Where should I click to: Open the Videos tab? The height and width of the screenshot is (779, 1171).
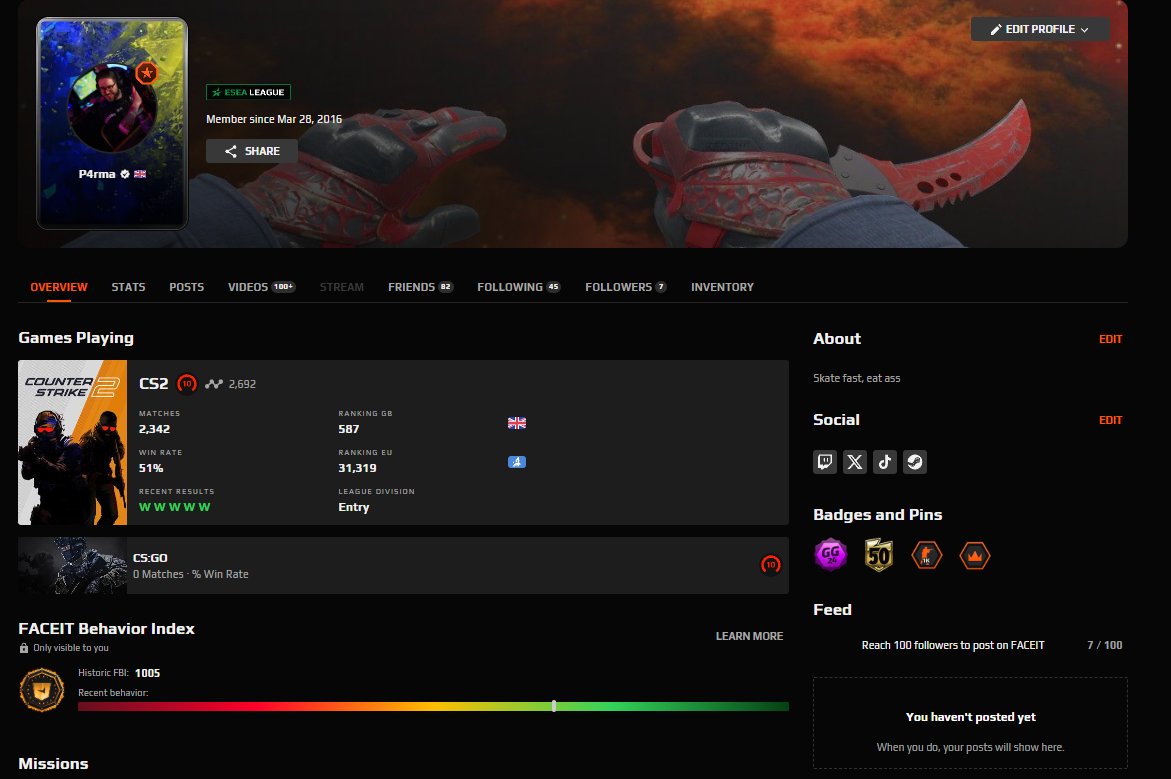pyautogui.click(x=261, y=287)
